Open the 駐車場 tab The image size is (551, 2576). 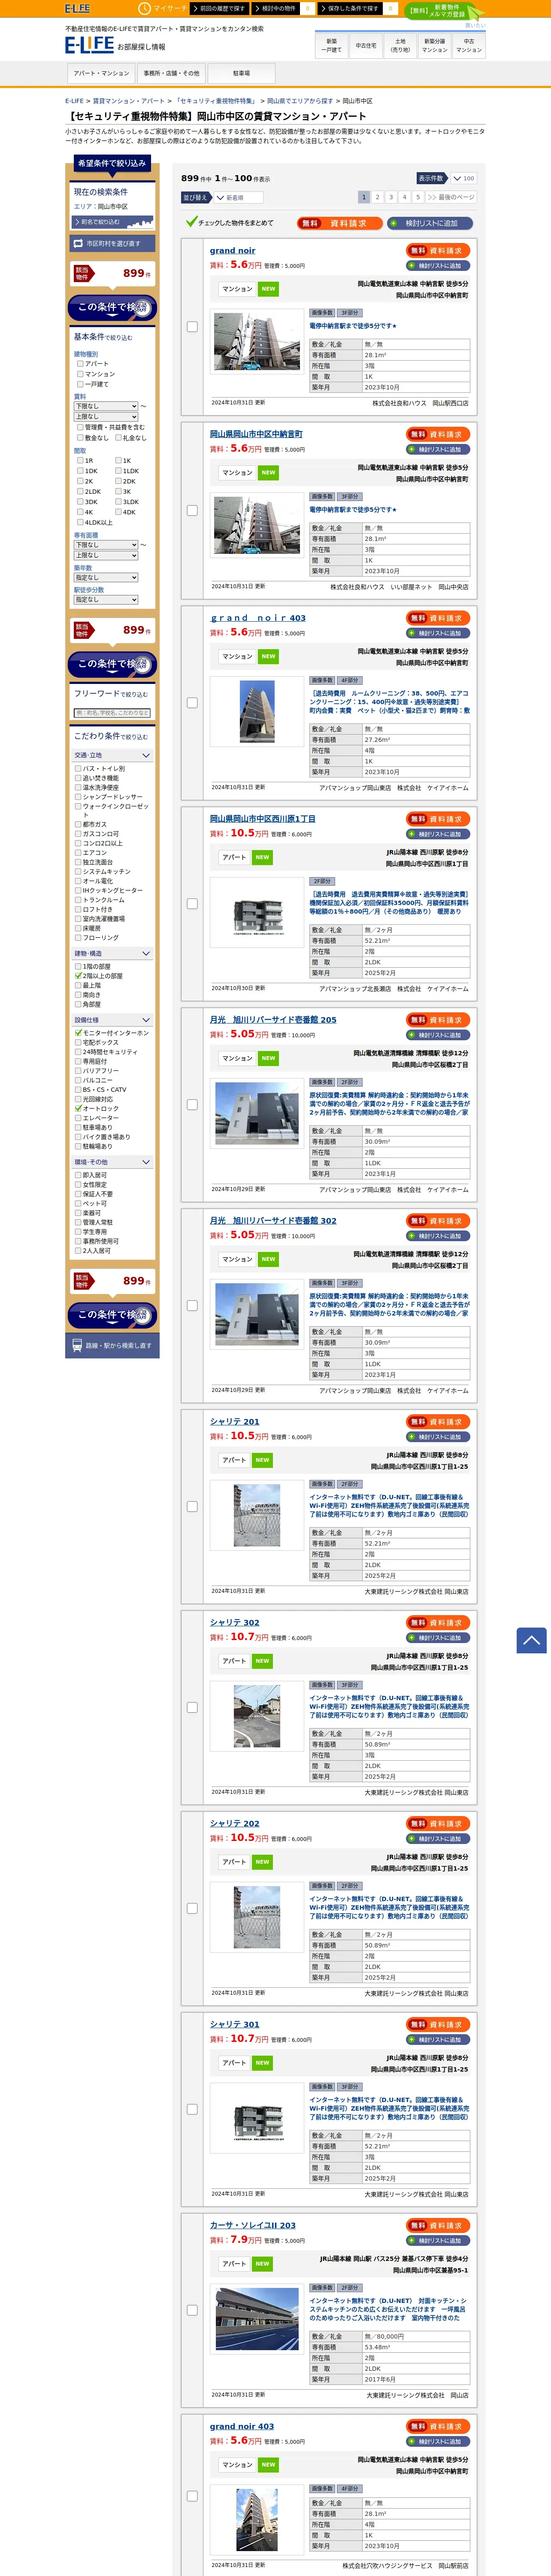click(x=241, y=73)
